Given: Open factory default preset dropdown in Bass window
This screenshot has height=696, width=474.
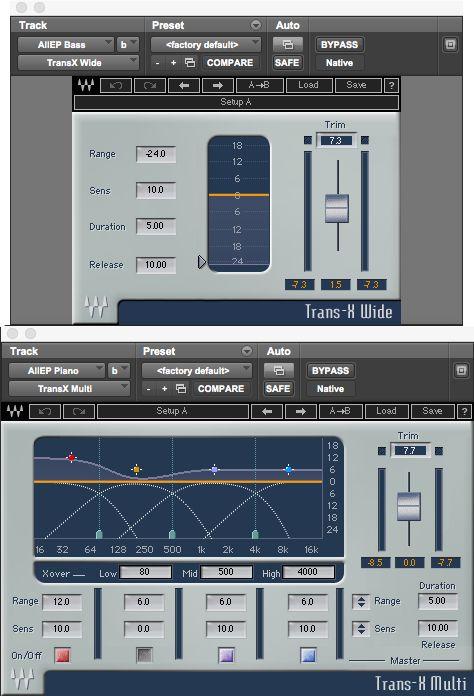Looking at the screenshot, I should coord(206,44).
